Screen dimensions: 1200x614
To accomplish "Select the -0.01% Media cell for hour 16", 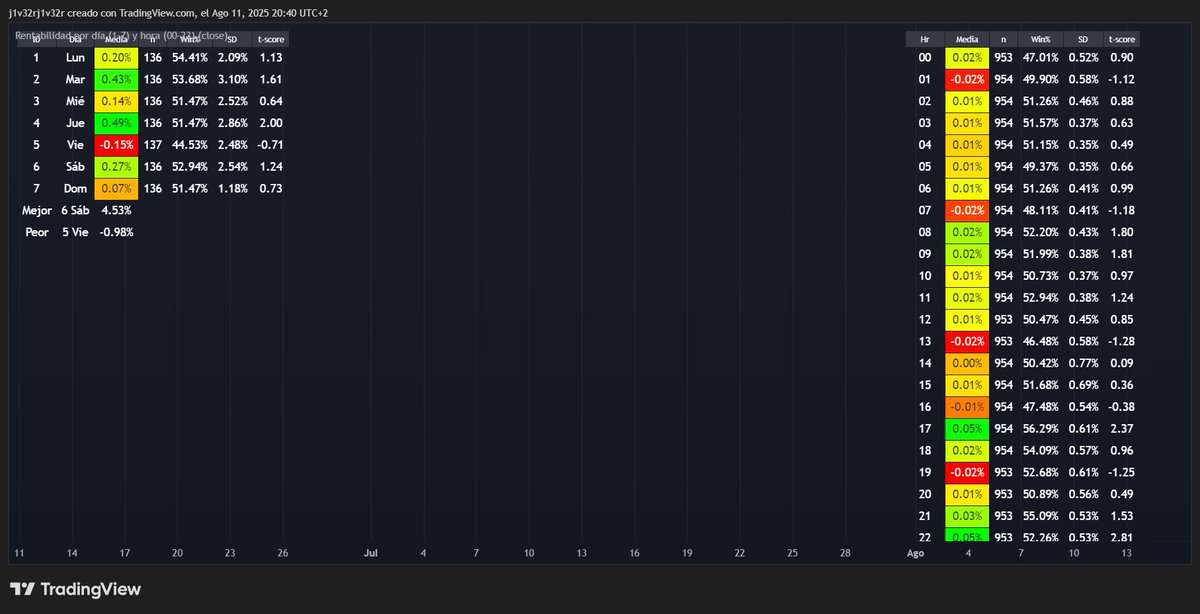I will click(x=967, y=407).
